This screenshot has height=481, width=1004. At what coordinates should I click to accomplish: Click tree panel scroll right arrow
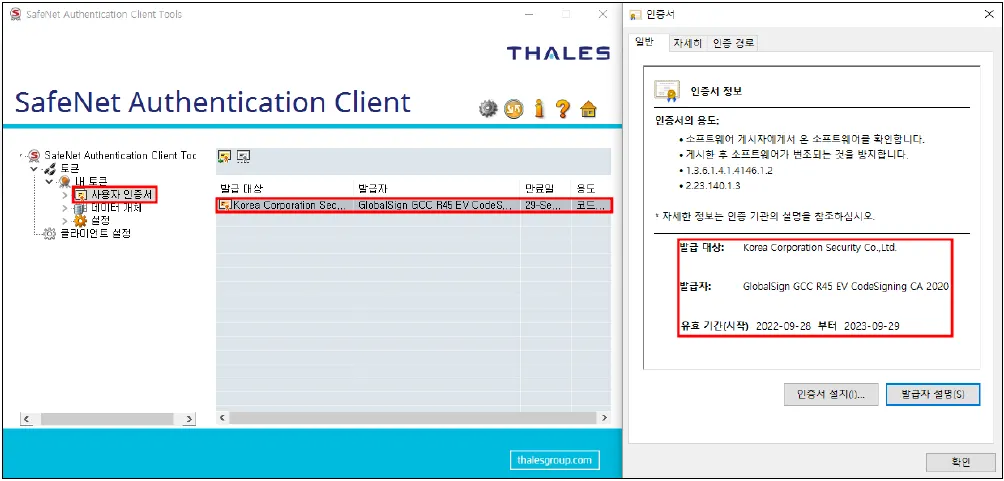coord(189,419)
